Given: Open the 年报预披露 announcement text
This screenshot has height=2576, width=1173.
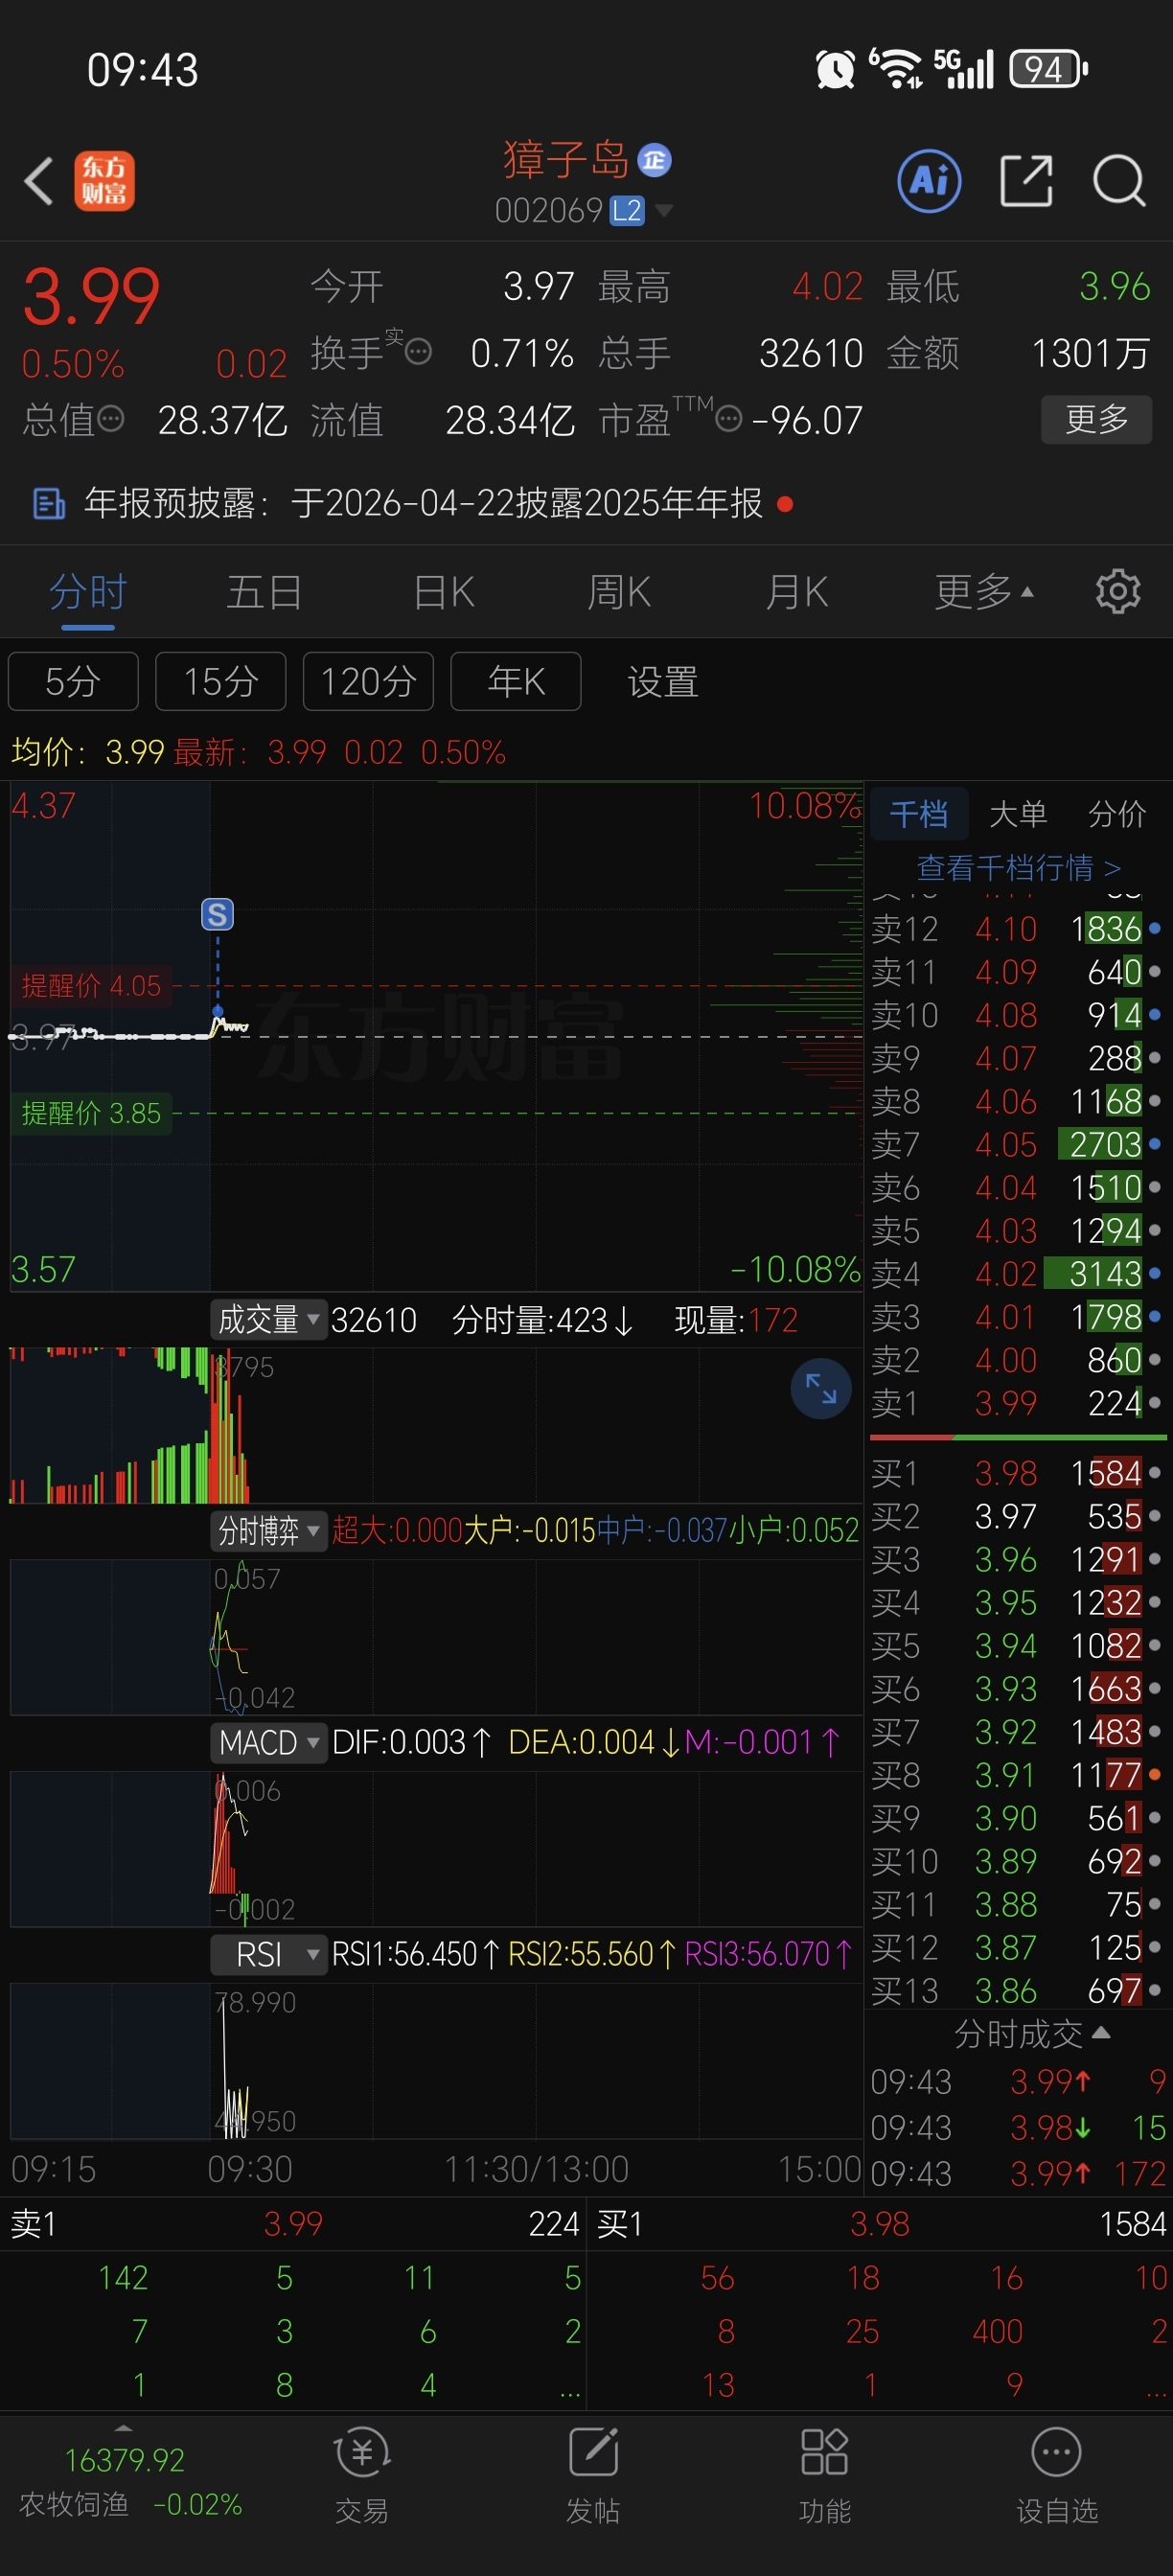Looking at the screenshot, I should click(423, 503).
